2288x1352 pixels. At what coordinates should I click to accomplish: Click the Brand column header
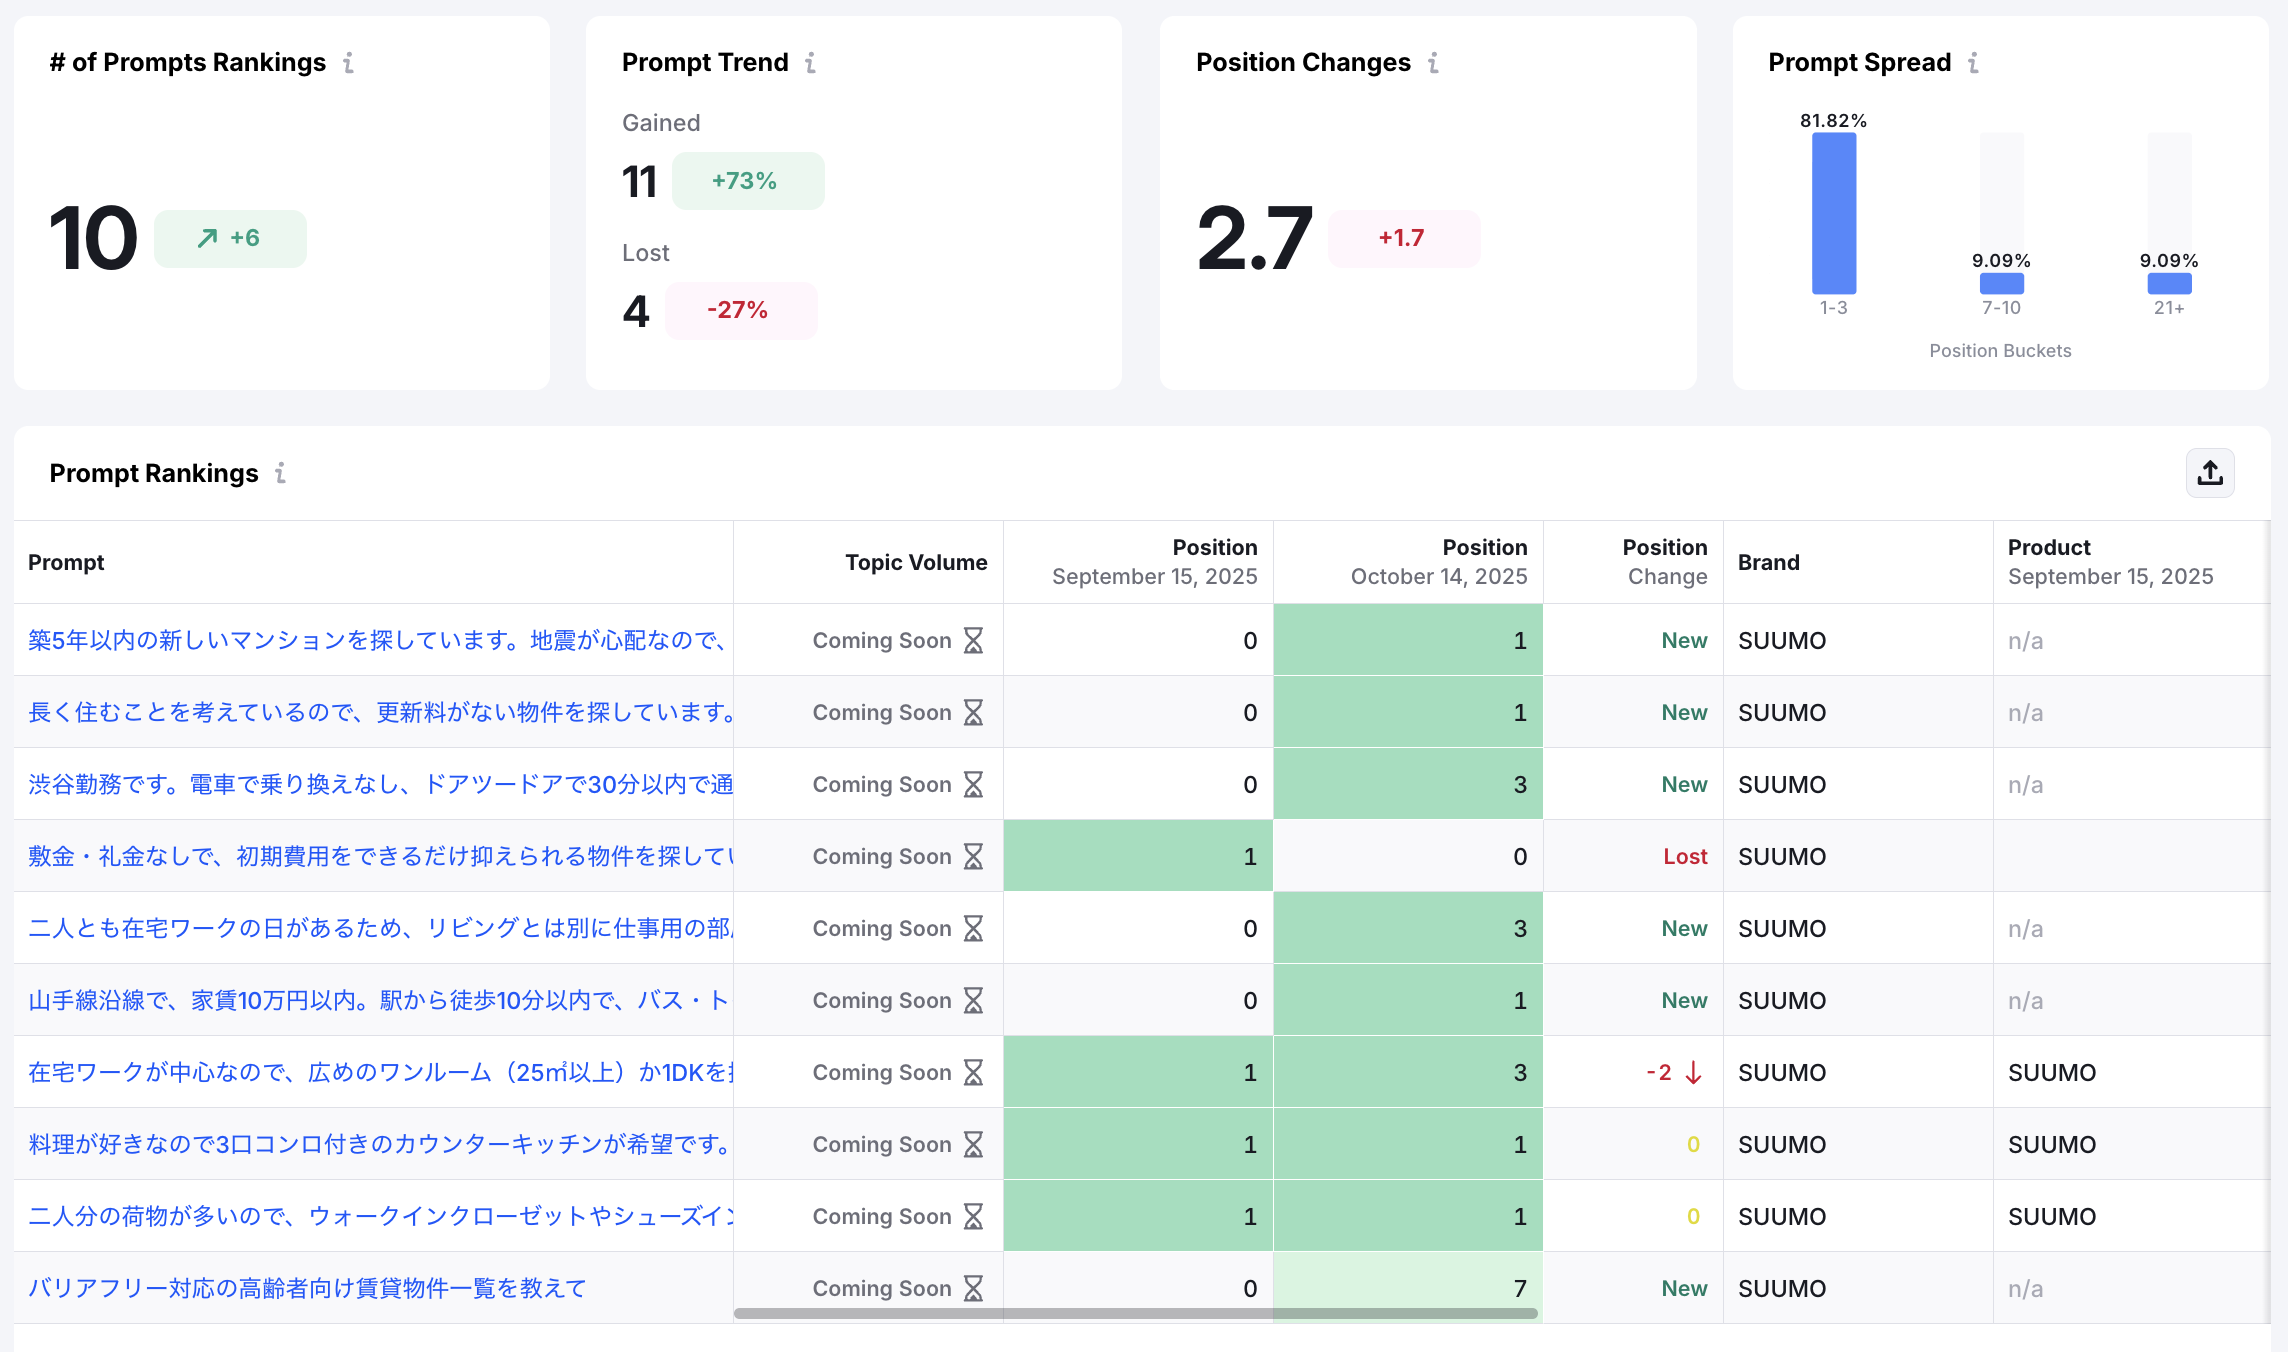(1768, 562)
